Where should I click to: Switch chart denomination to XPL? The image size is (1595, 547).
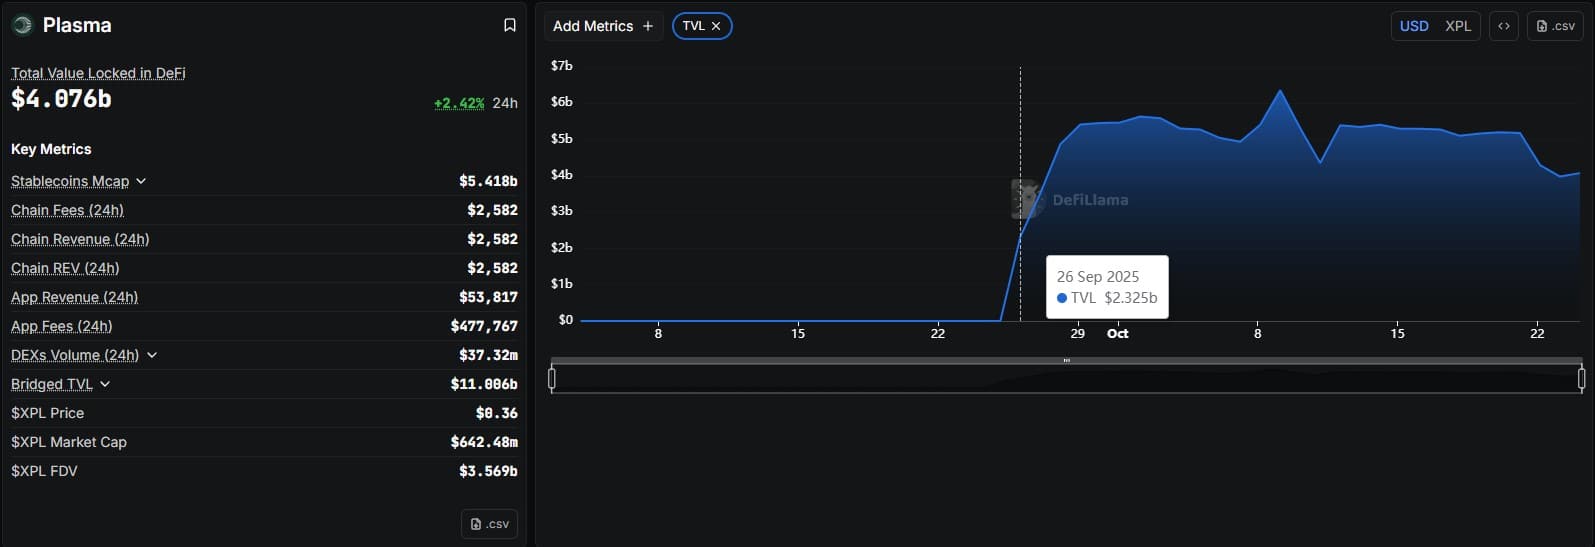coord(1458,26)
